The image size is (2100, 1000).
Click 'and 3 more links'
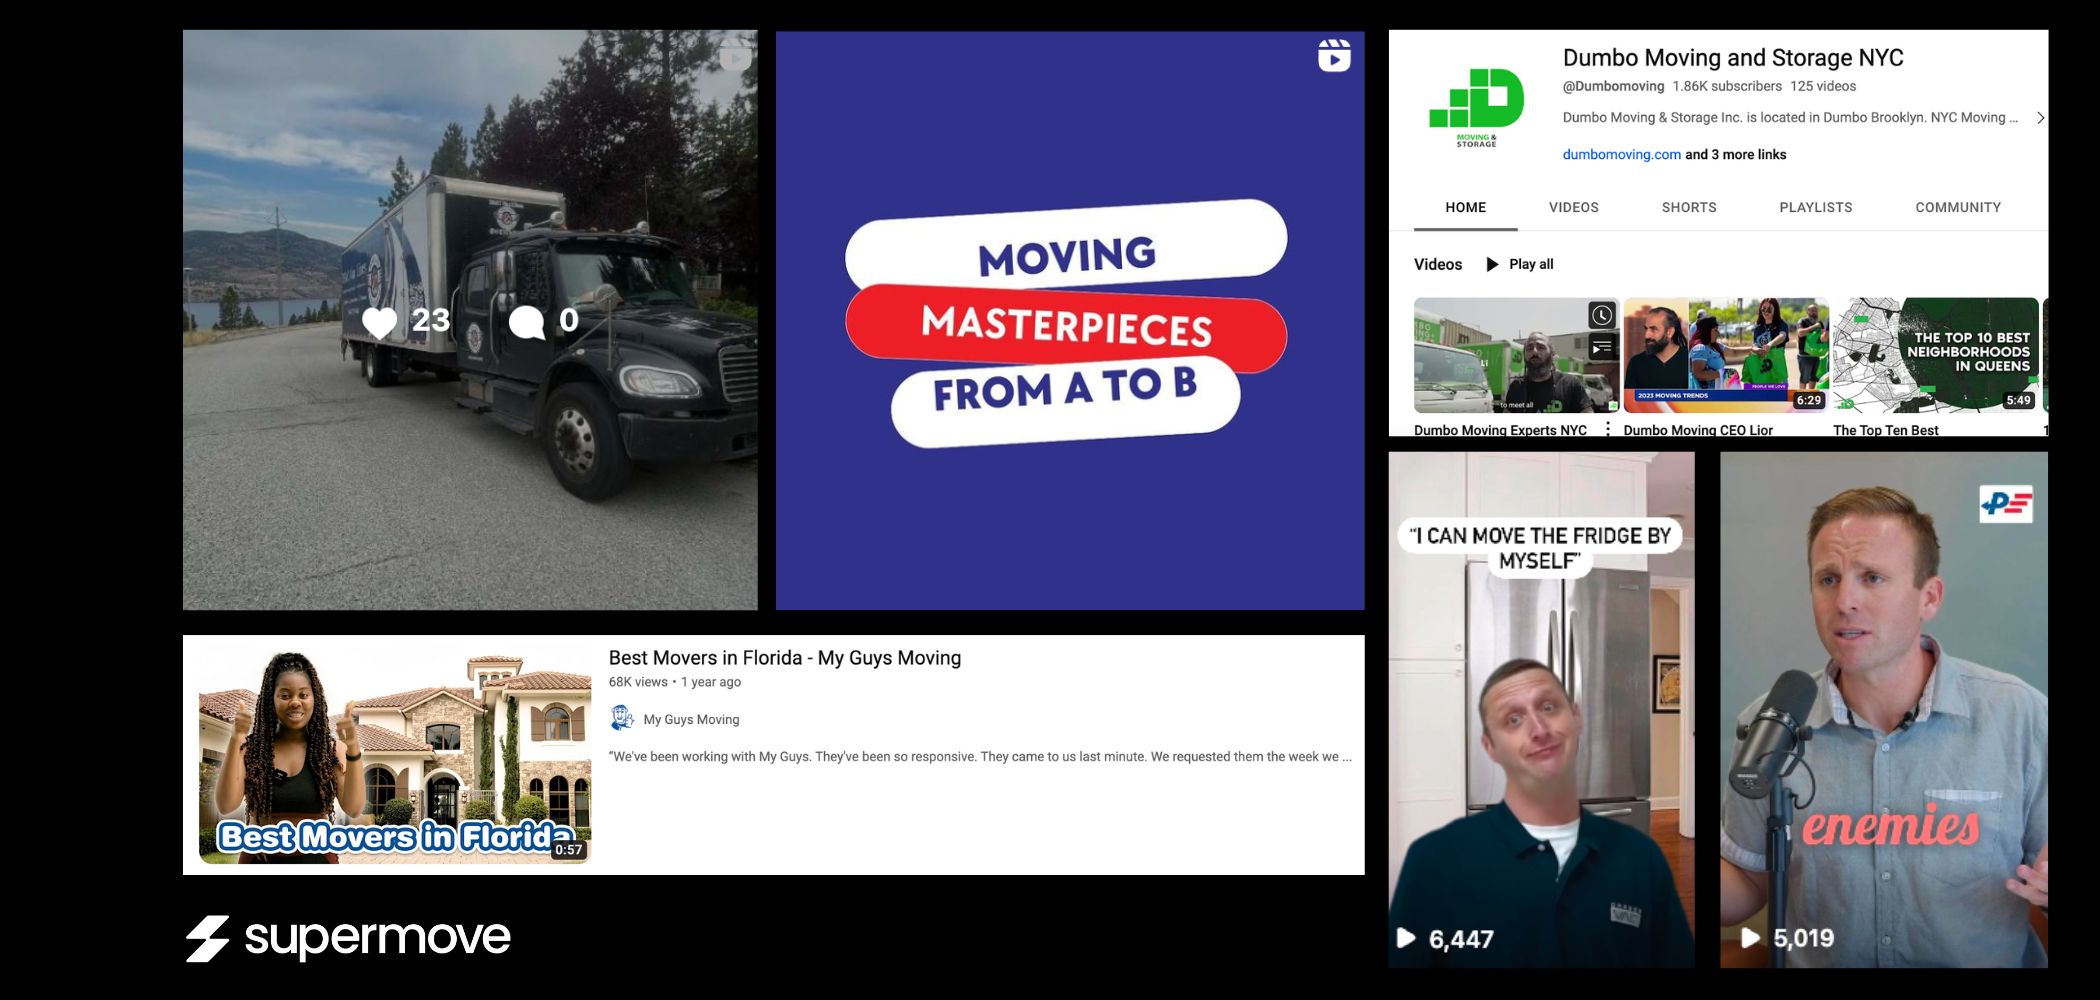click(1736, 154)
